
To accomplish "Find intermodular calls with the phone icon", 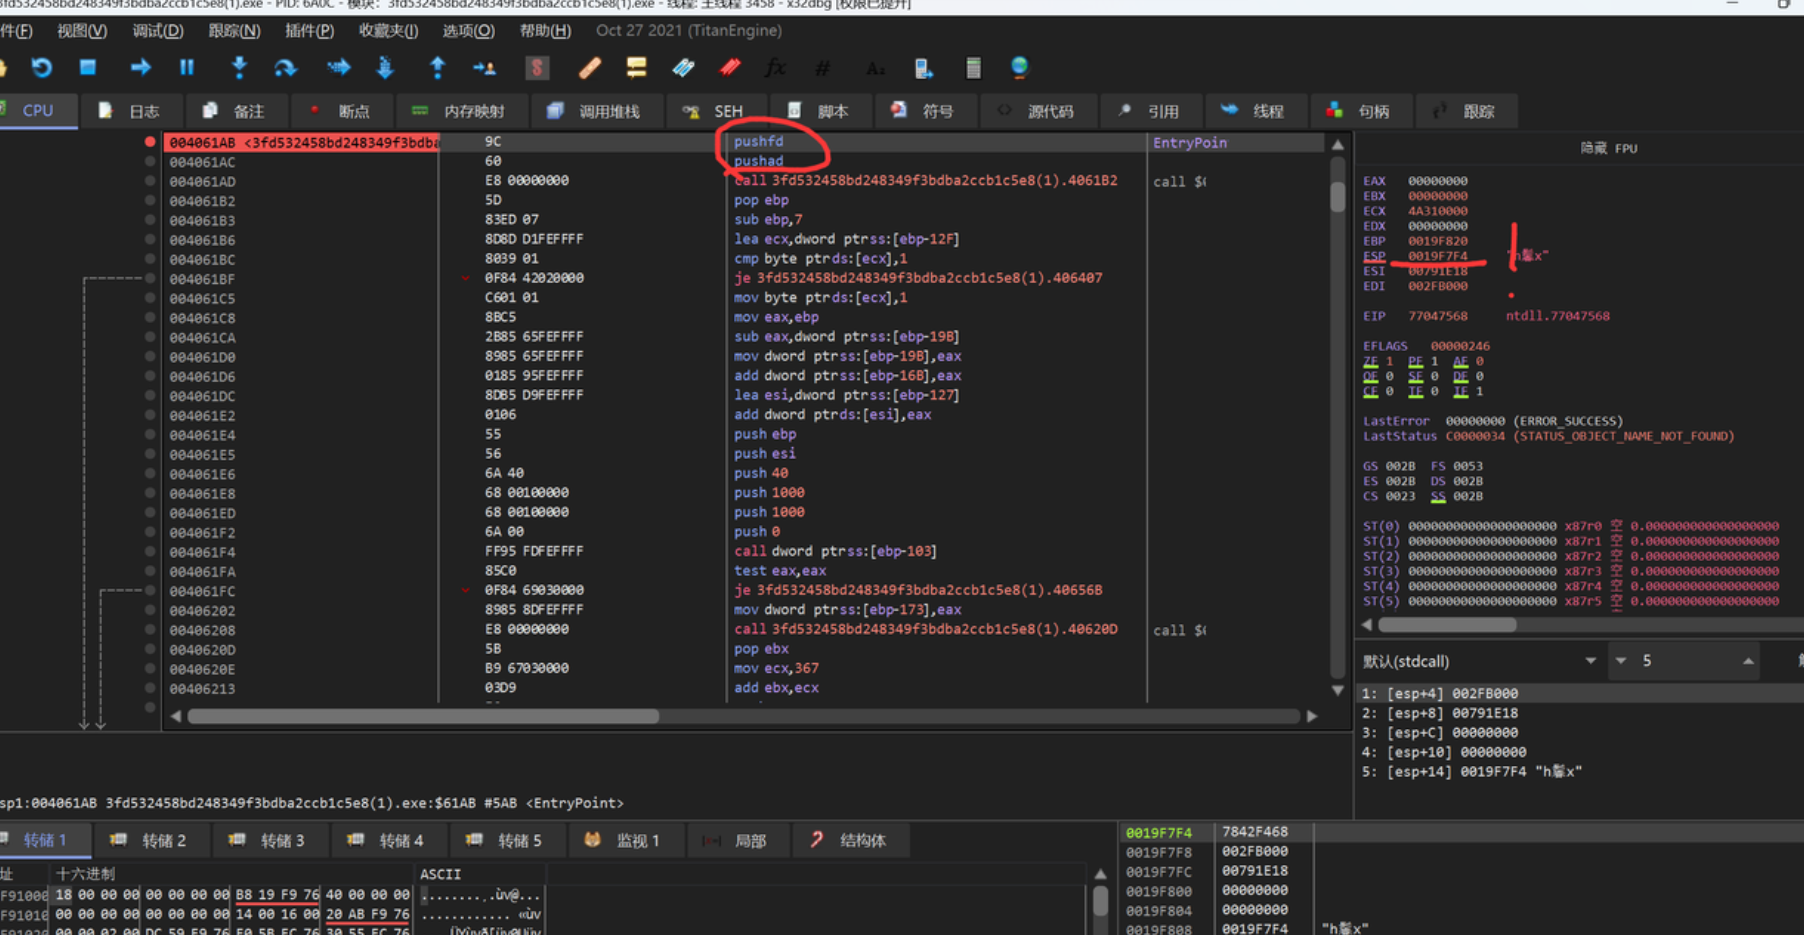I will tap(923, 68).
